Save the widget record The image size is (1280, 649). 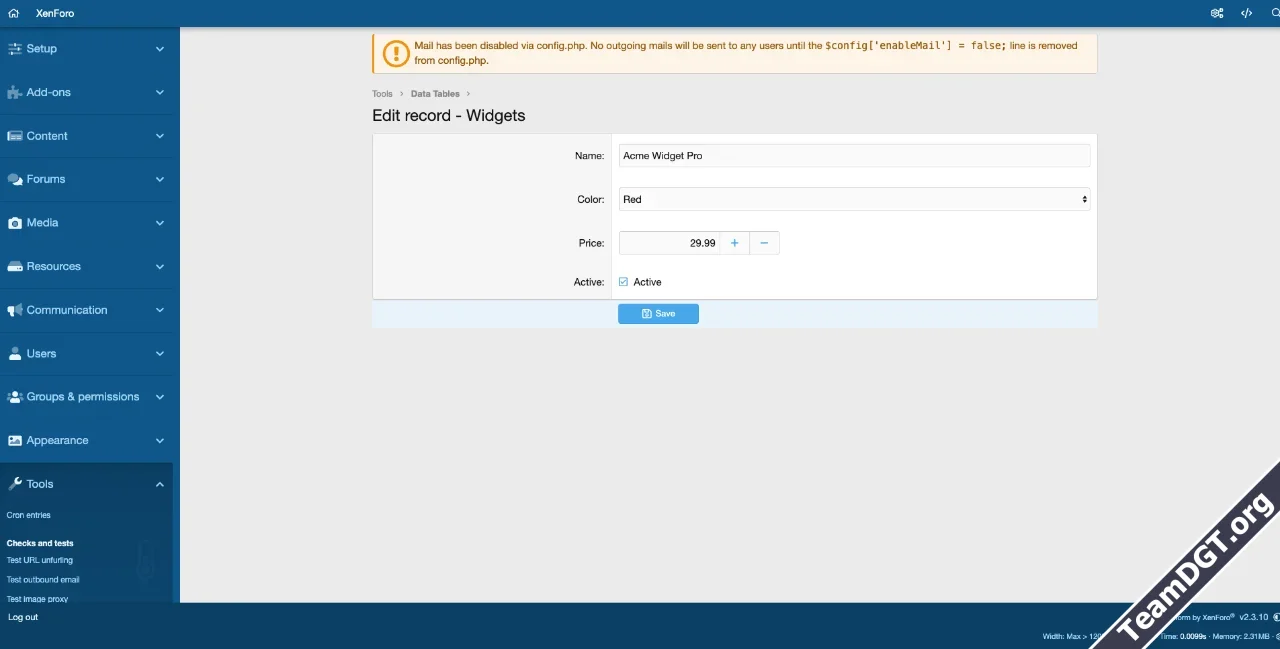click(x=658, y=314)
